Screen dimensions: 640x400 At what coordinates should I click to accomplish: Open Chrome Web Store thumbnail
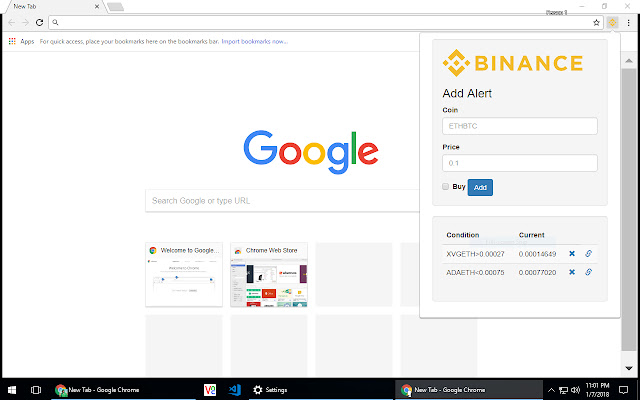tap(269, 274)
